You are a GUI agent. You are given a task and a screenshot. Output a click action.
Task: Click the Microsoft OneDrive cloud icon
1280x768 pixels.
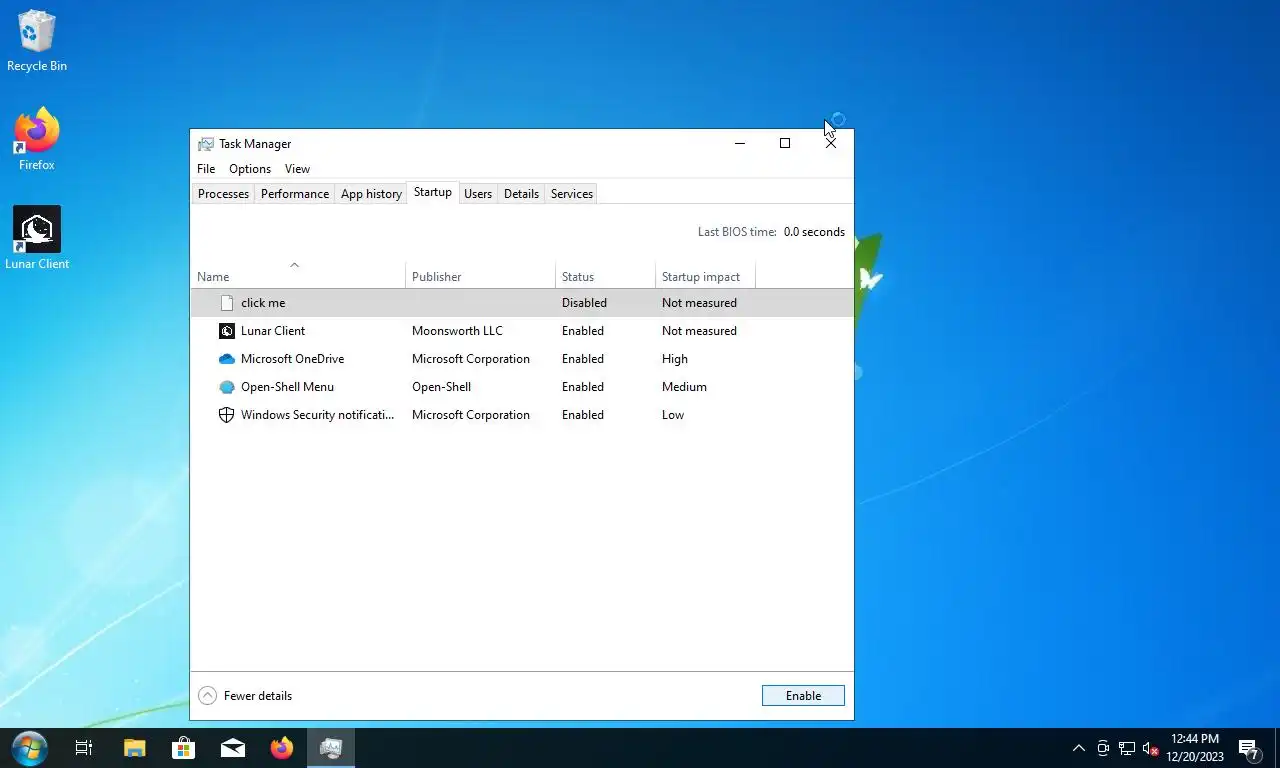point(226,359)
